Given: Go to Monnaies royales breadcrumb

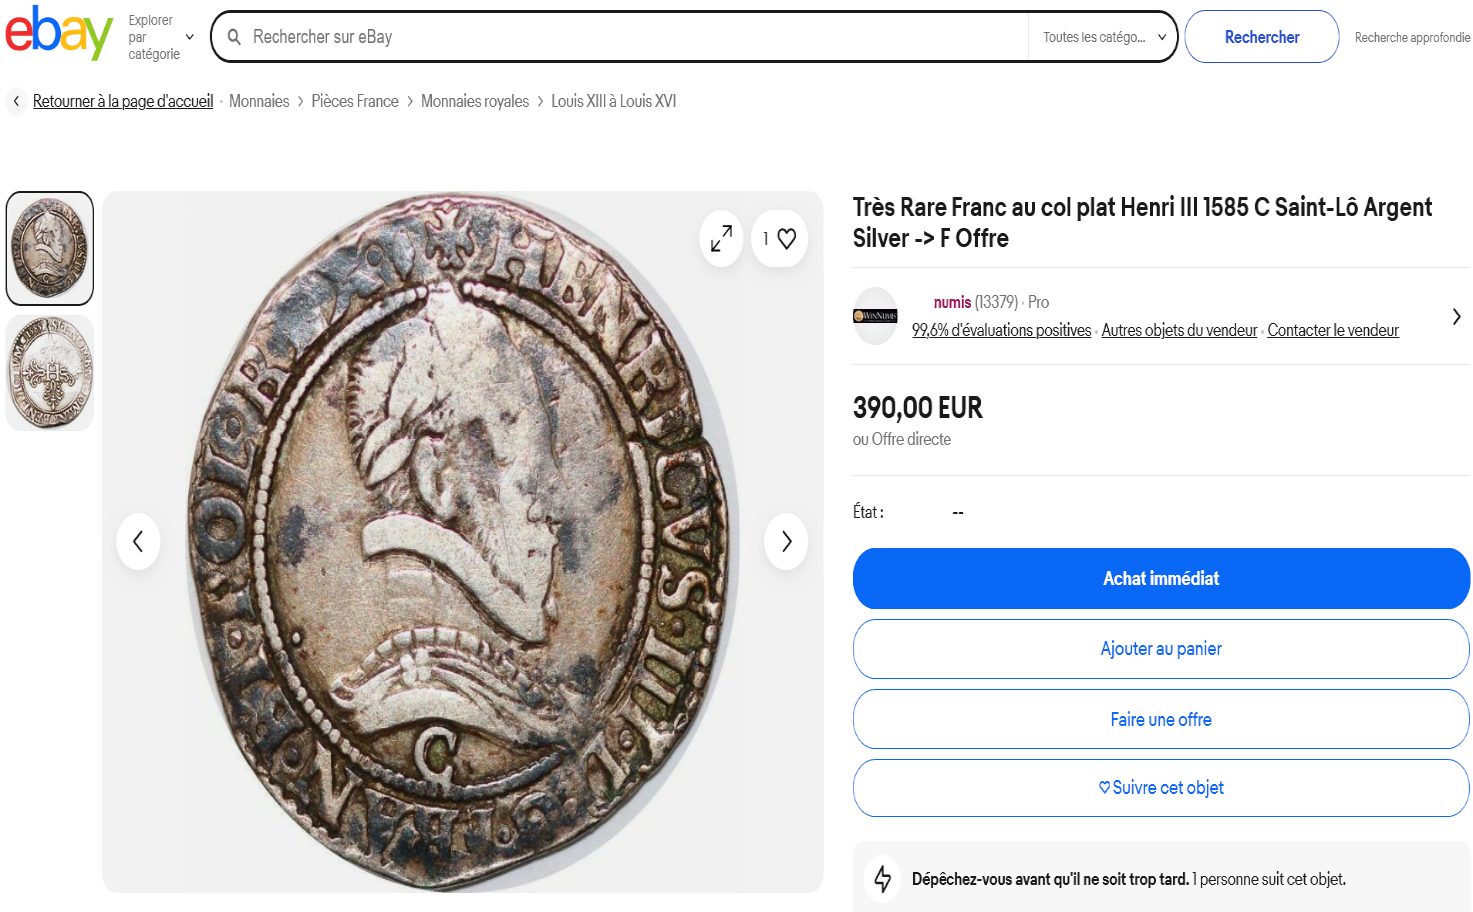Looking at the screenshot, I should tap(474, 101).
